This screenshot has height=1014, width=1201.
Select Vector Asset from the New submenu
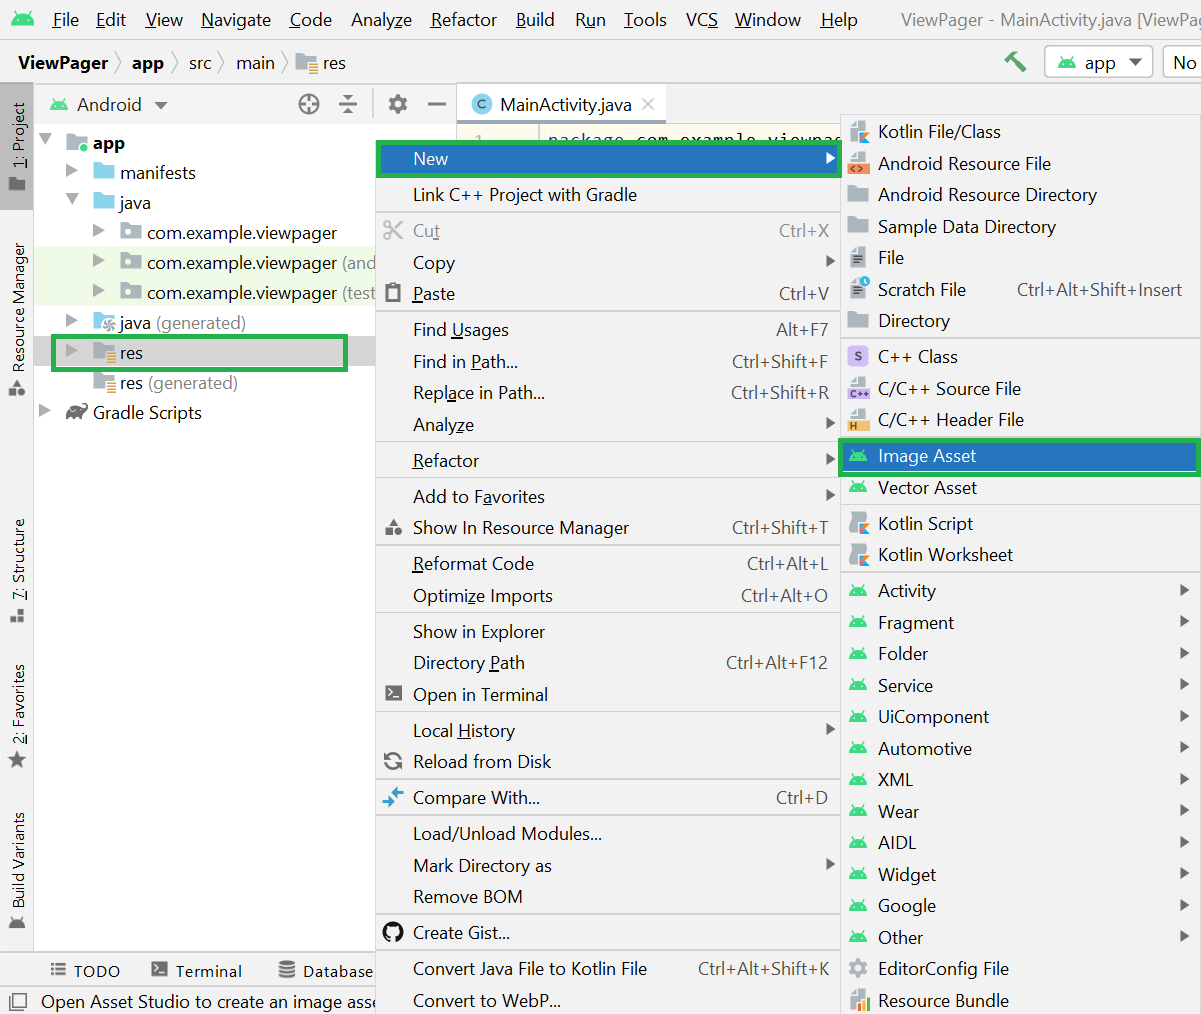click(x=927, y=488)
